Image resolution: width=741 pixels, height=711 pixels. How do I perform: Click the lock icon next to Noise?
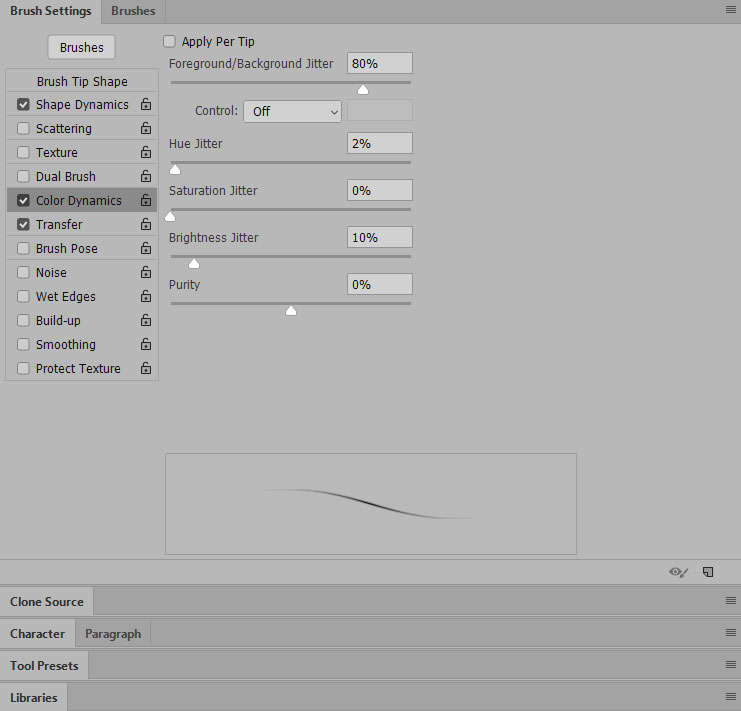point(146,272)
